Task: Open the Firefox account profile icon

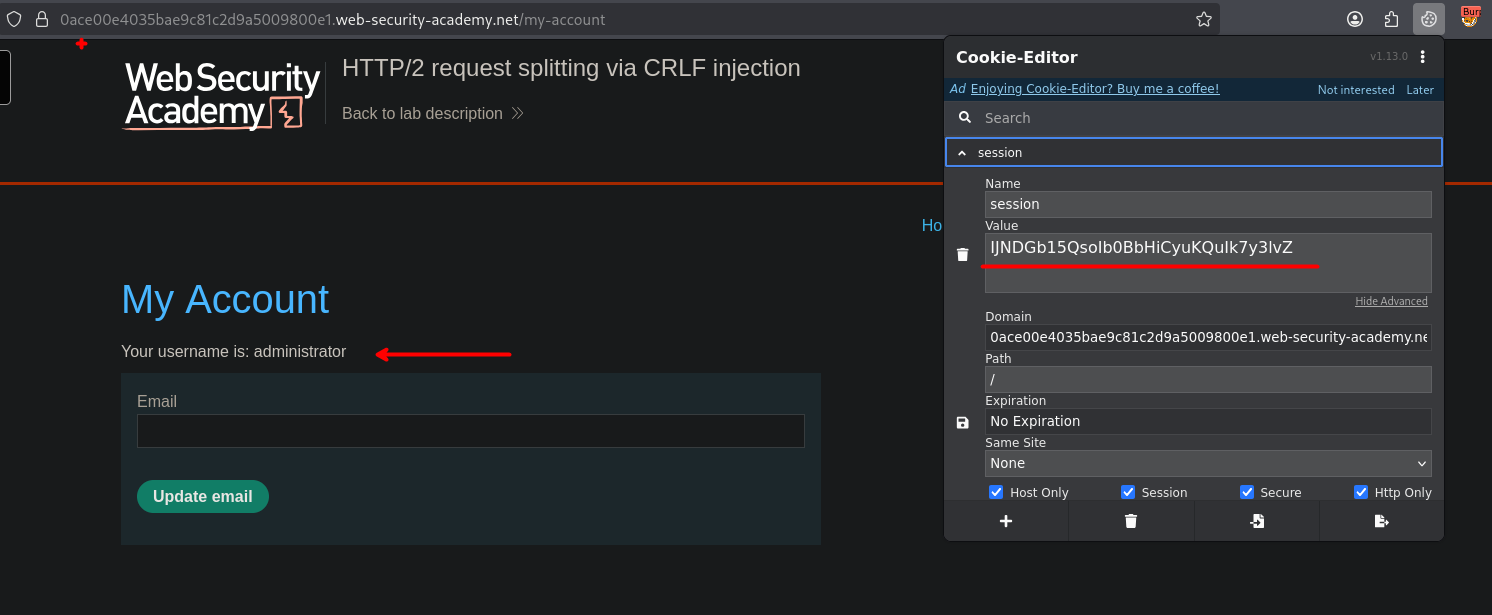Action: 1355,19
